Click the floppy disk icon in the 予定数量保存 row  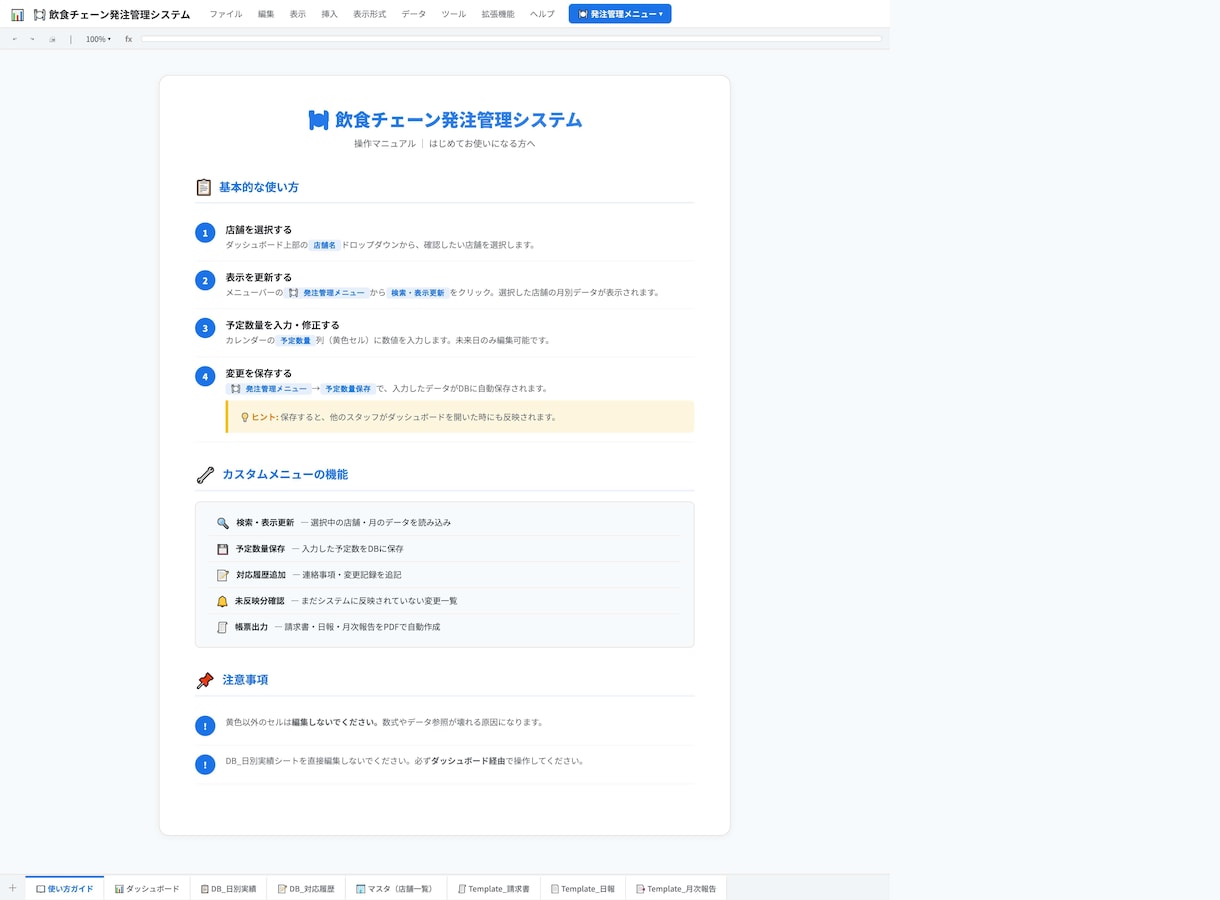[x=223, y=549]
